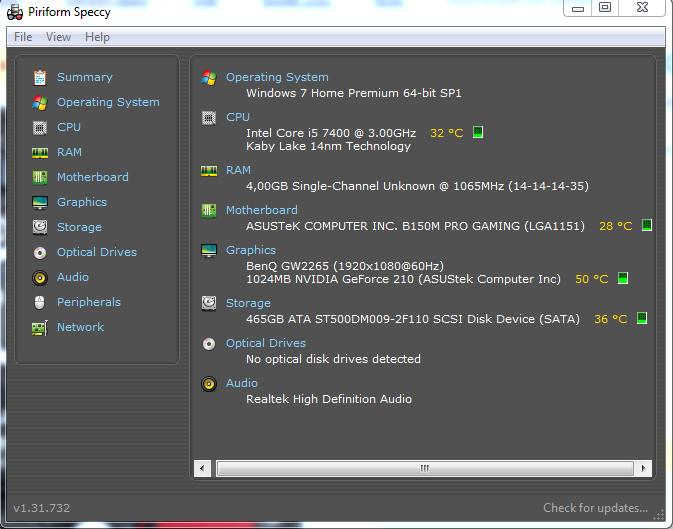Open the File menu

[x=23, y=37]
